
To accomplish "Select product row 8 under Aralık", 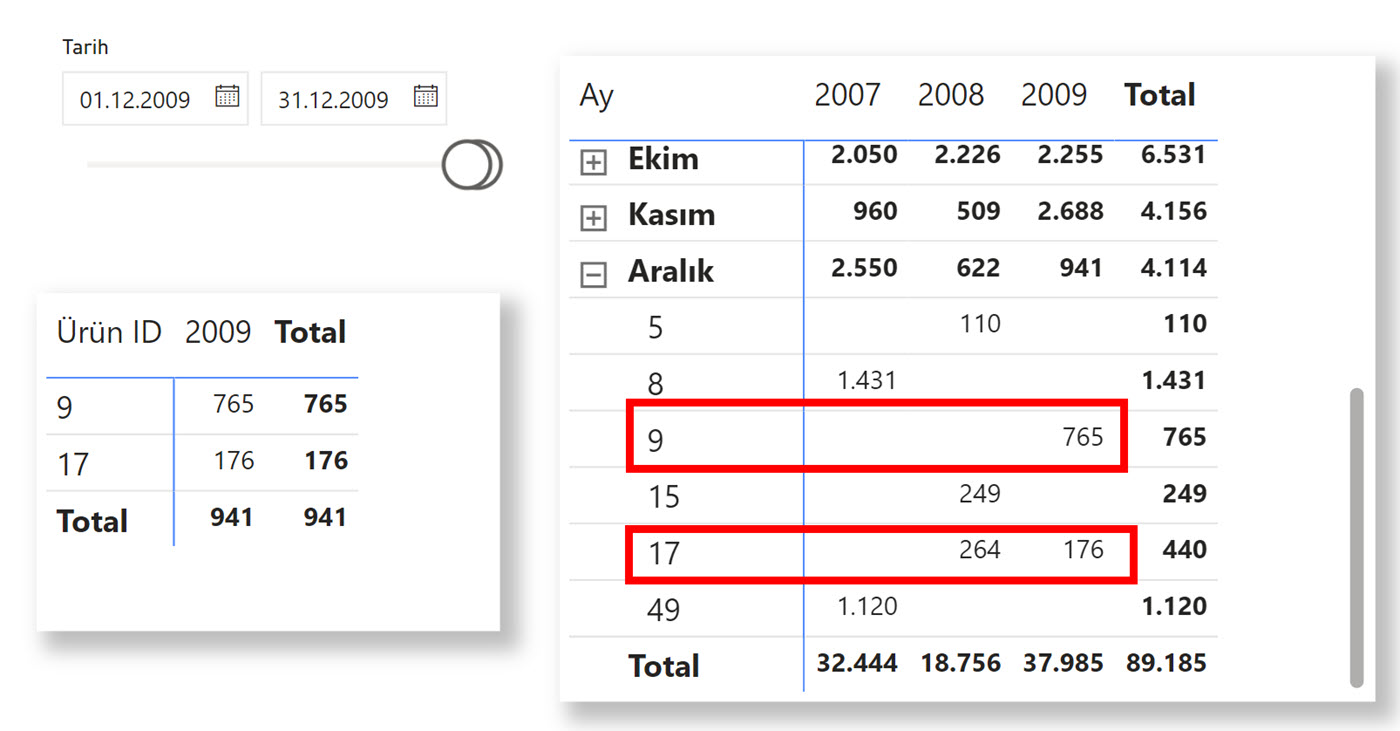I will pyautogui.click(x=655, y=384).
